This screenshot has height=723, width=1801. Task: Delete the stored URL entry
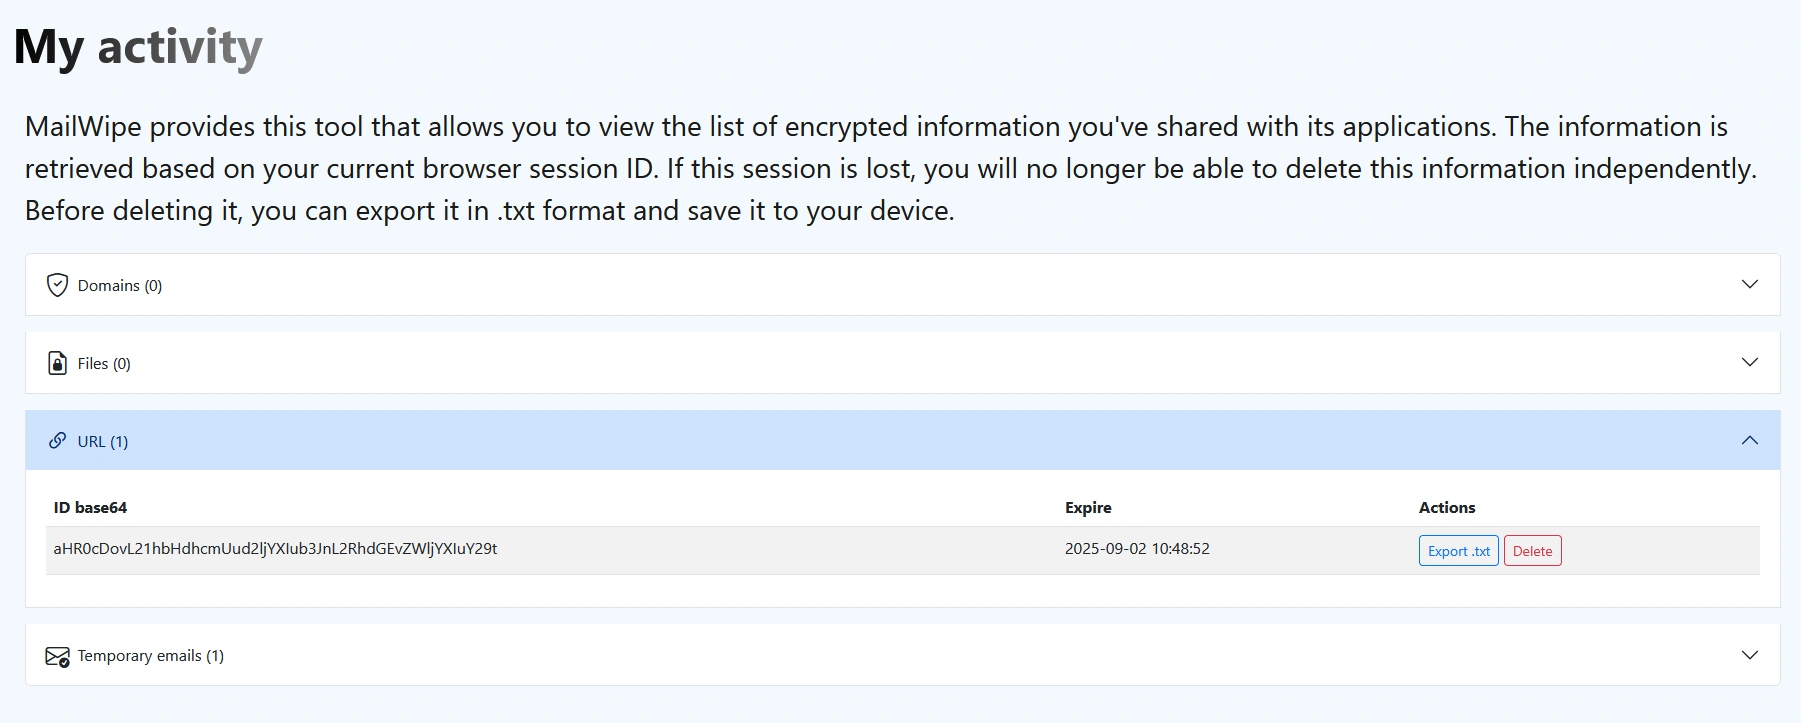(x=1532, y=551)
